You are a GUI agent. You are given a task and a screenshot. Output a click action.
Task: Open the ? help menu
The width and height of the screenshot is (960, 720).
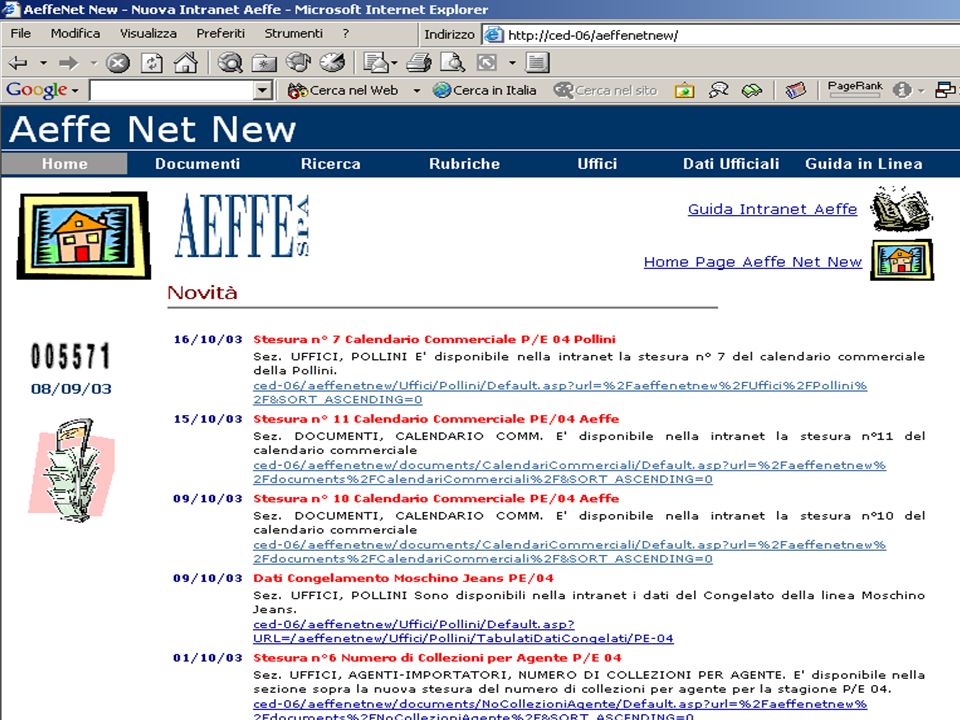[x=346, y=34]
